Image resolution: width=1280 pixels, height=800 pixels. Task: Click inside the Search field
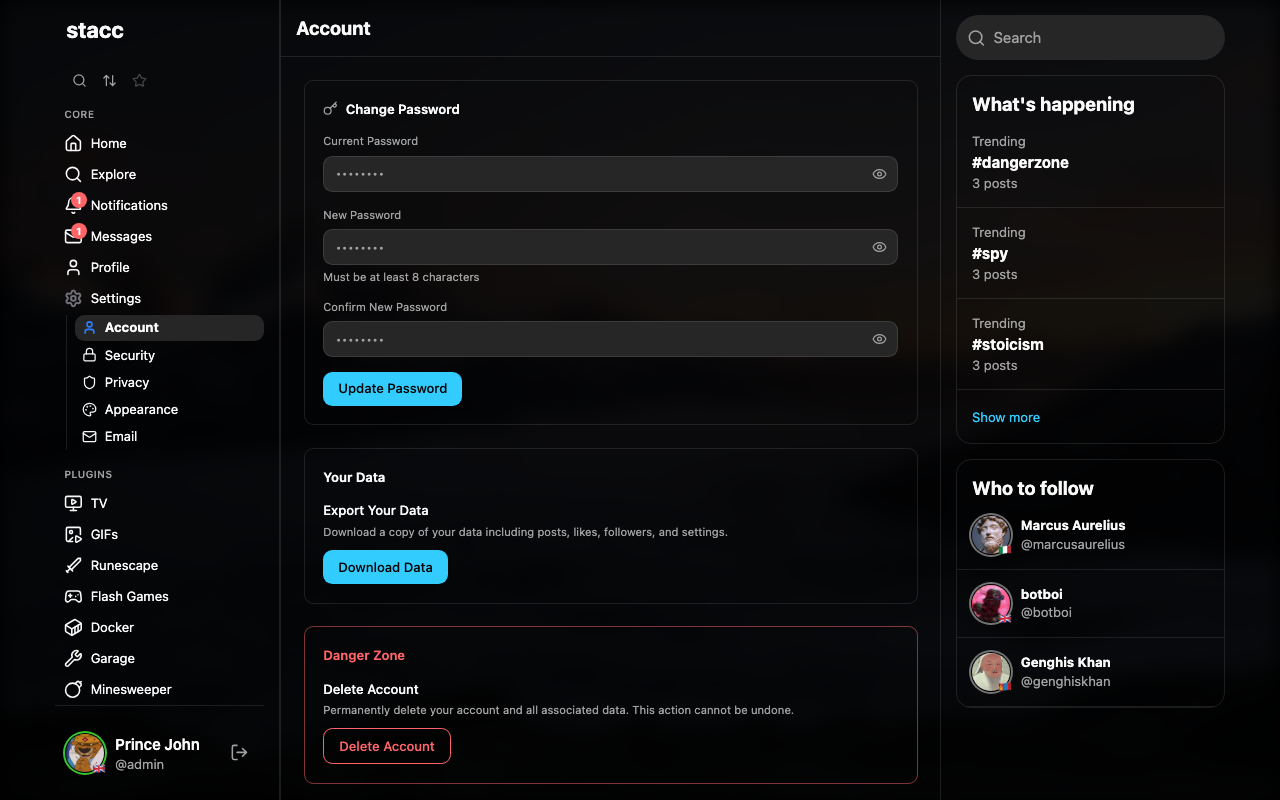click(1089, 37)
